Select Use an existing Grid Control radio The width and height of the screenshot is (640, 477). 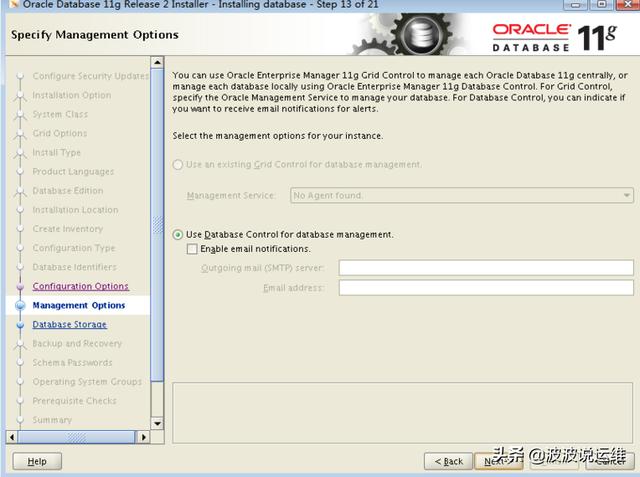[178, 165]
